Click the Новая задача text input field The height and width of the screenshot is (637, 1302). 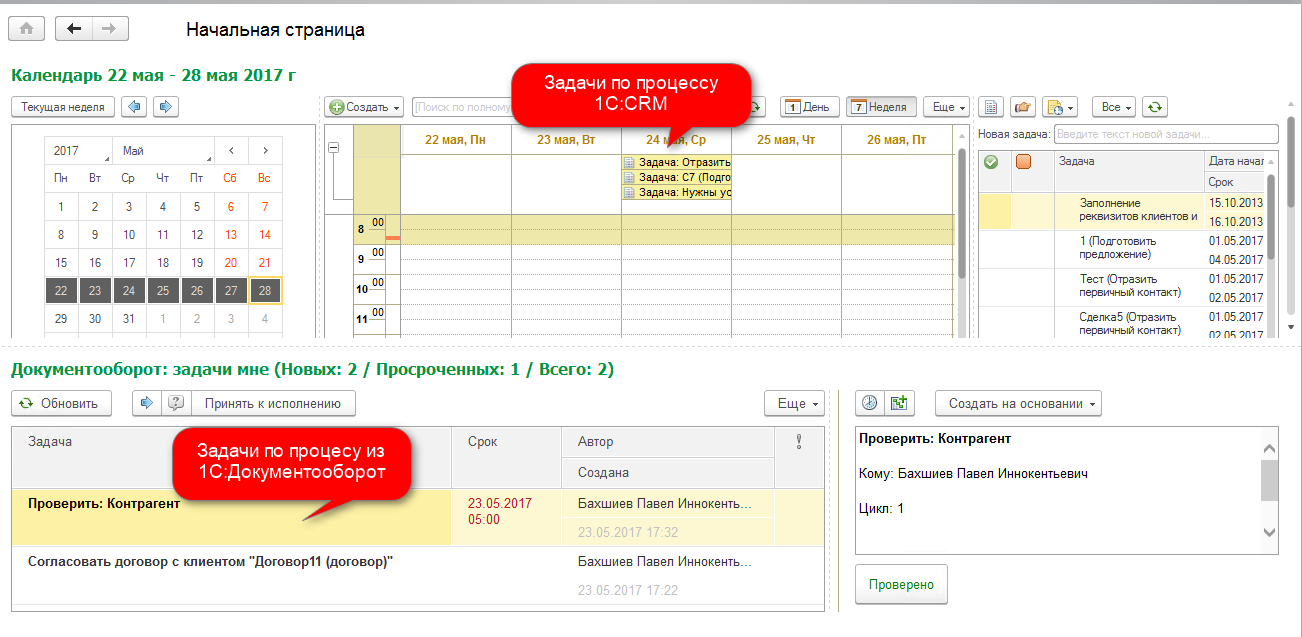[1165, 134]
